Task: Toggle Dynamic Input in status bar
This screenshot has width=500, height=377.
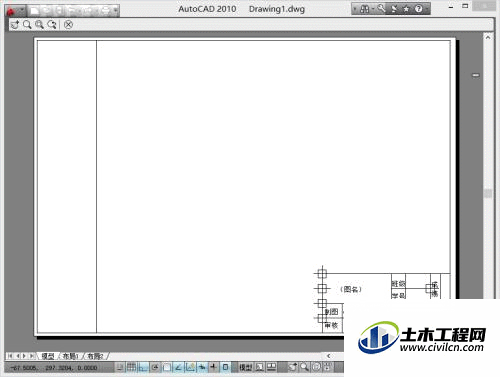Action: (202, 367)
